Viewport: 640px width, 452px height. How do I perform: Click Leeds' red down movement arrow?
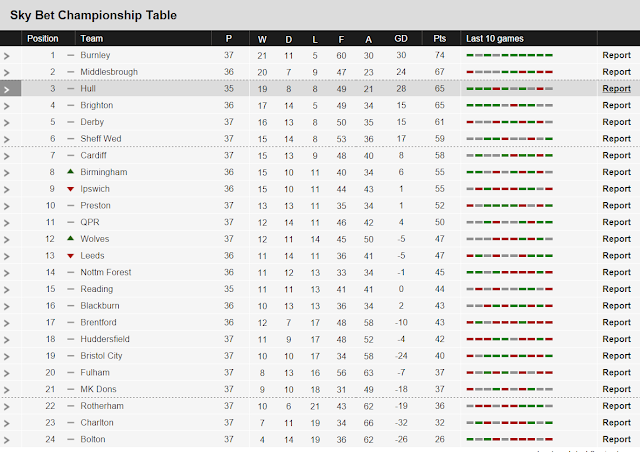pos(70,256)
